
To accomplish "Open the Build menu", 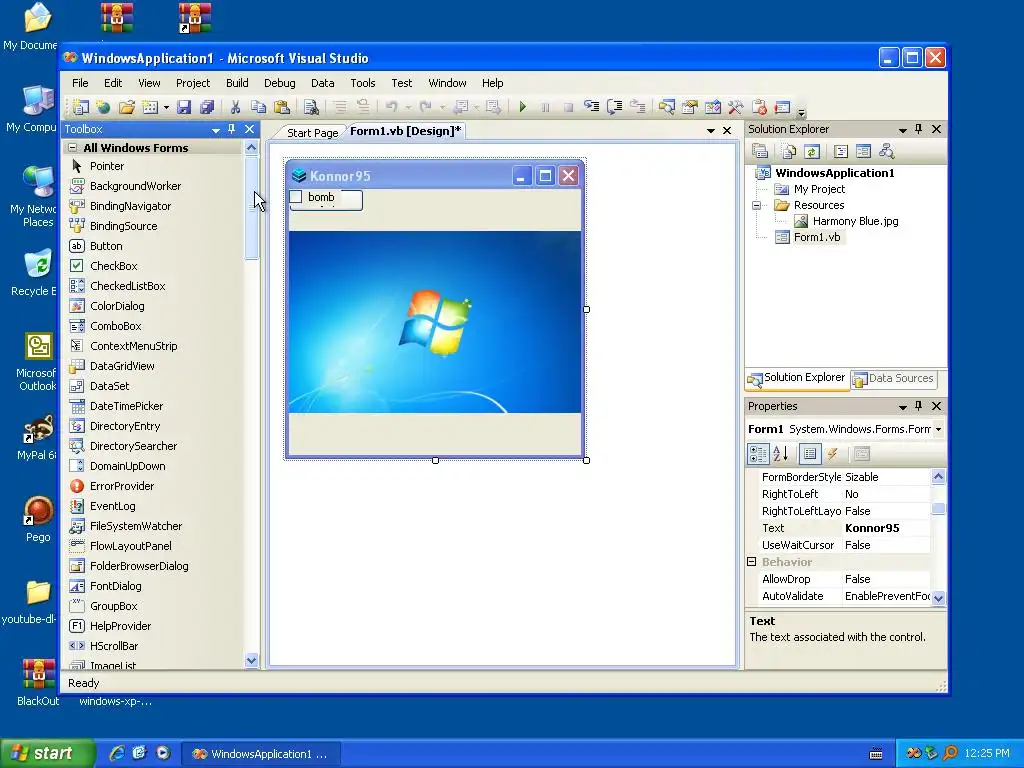I will click(x=237, y=83).
